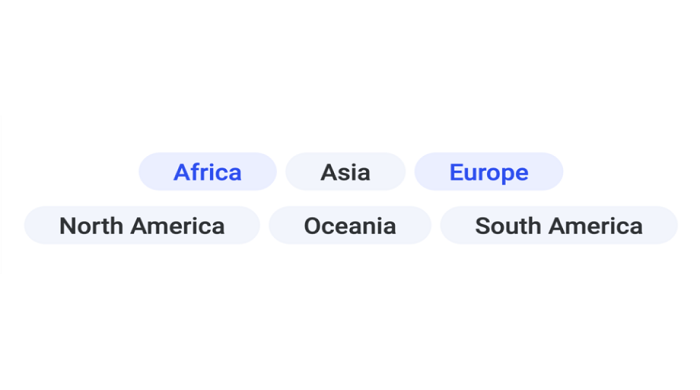Pick the Oceania option
700x390 pixels.
tap(350, 225)
